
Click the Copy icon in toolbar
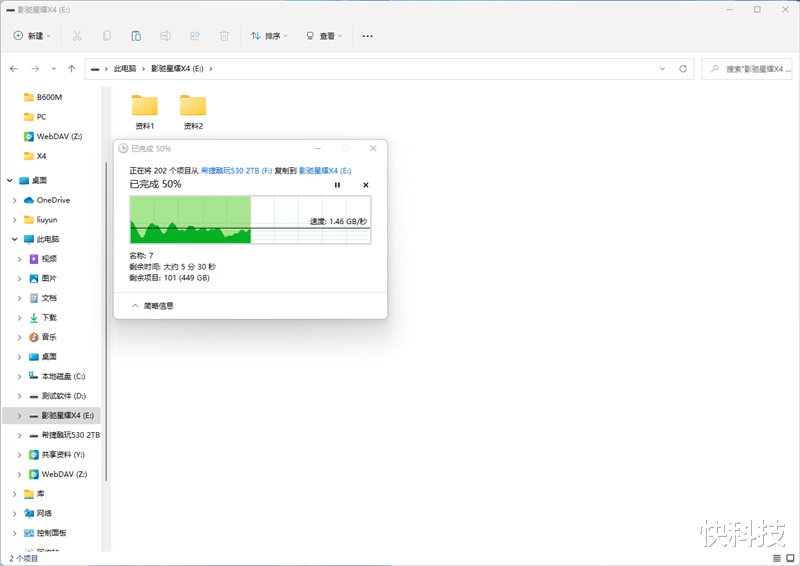pos(107,36)
